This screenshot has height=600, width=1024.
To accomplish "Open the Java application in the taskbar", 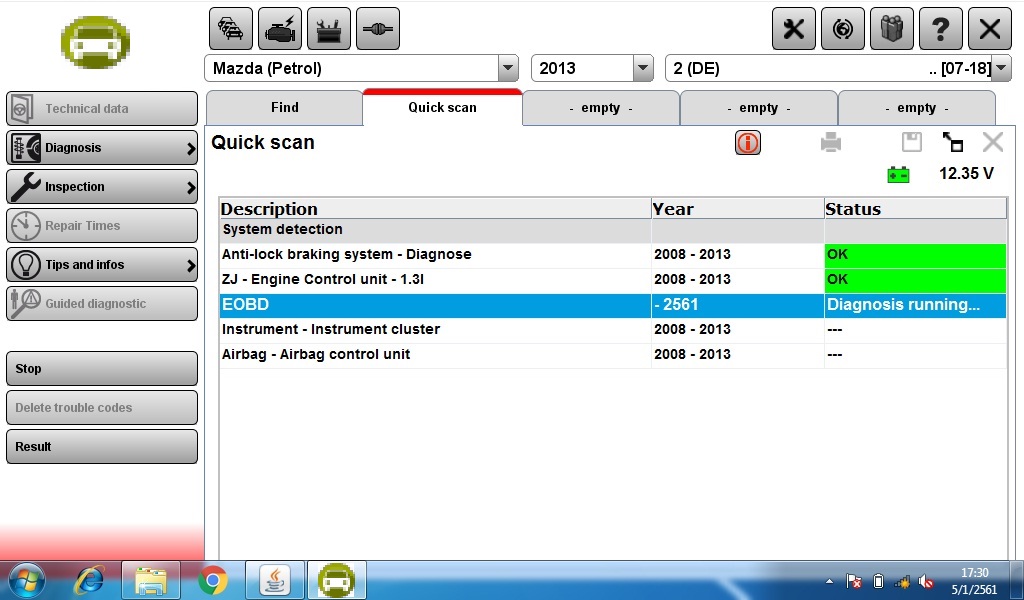I will click(x=275, y=580).
